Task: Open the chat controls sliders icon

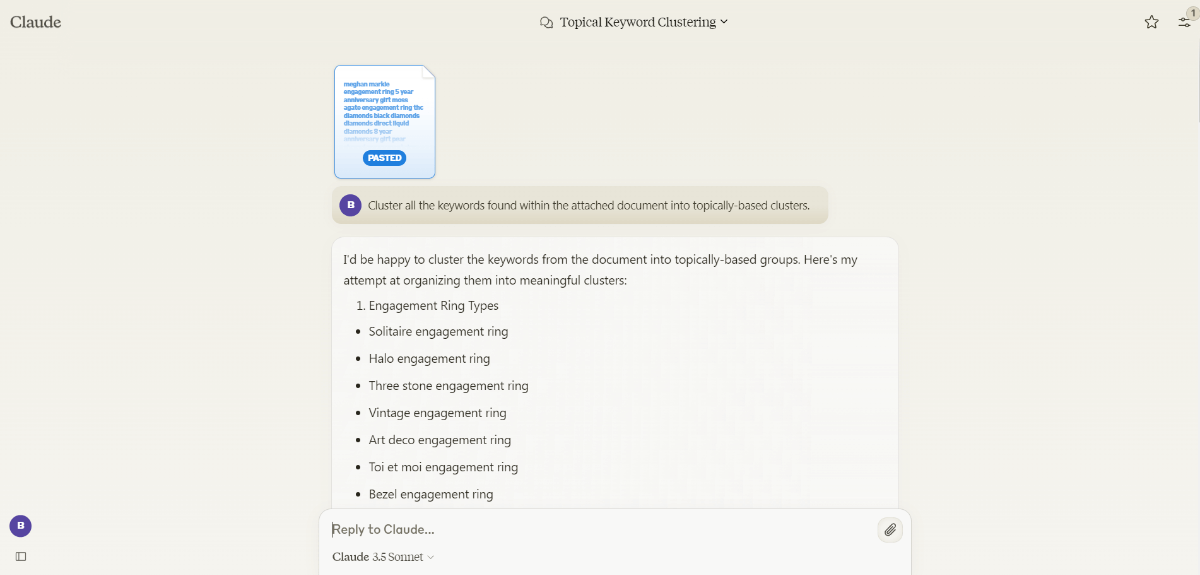Action: [x=1184, y=21]
